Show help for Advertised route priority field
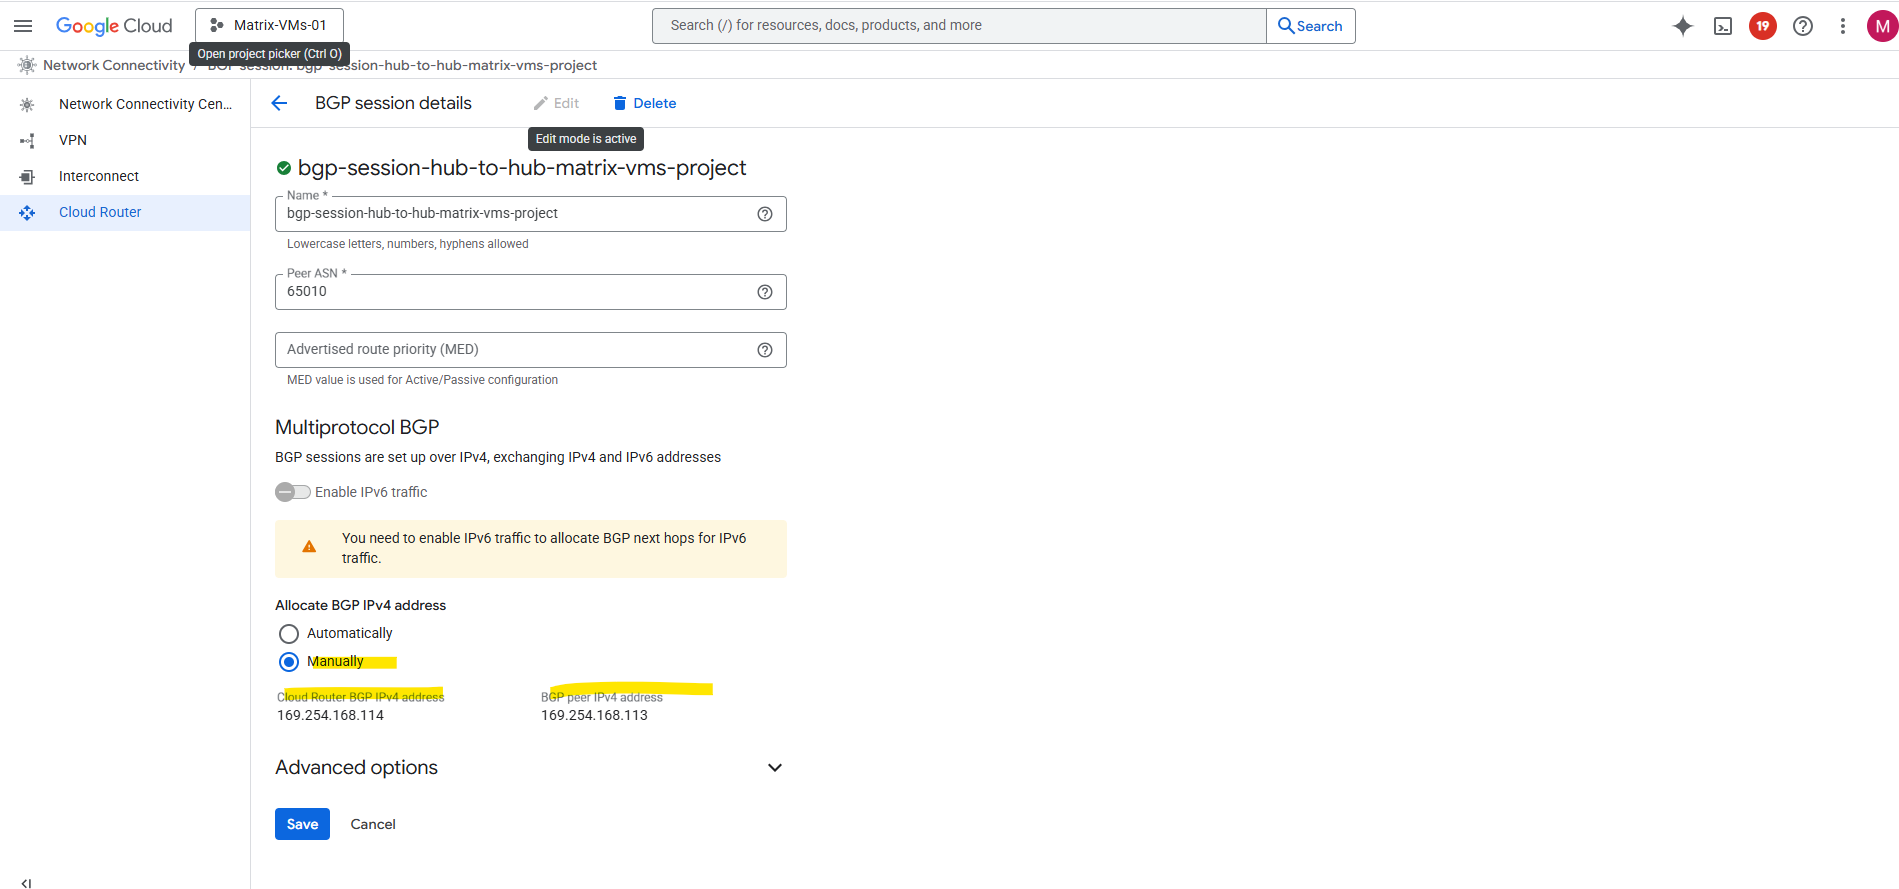 [765, 350]
